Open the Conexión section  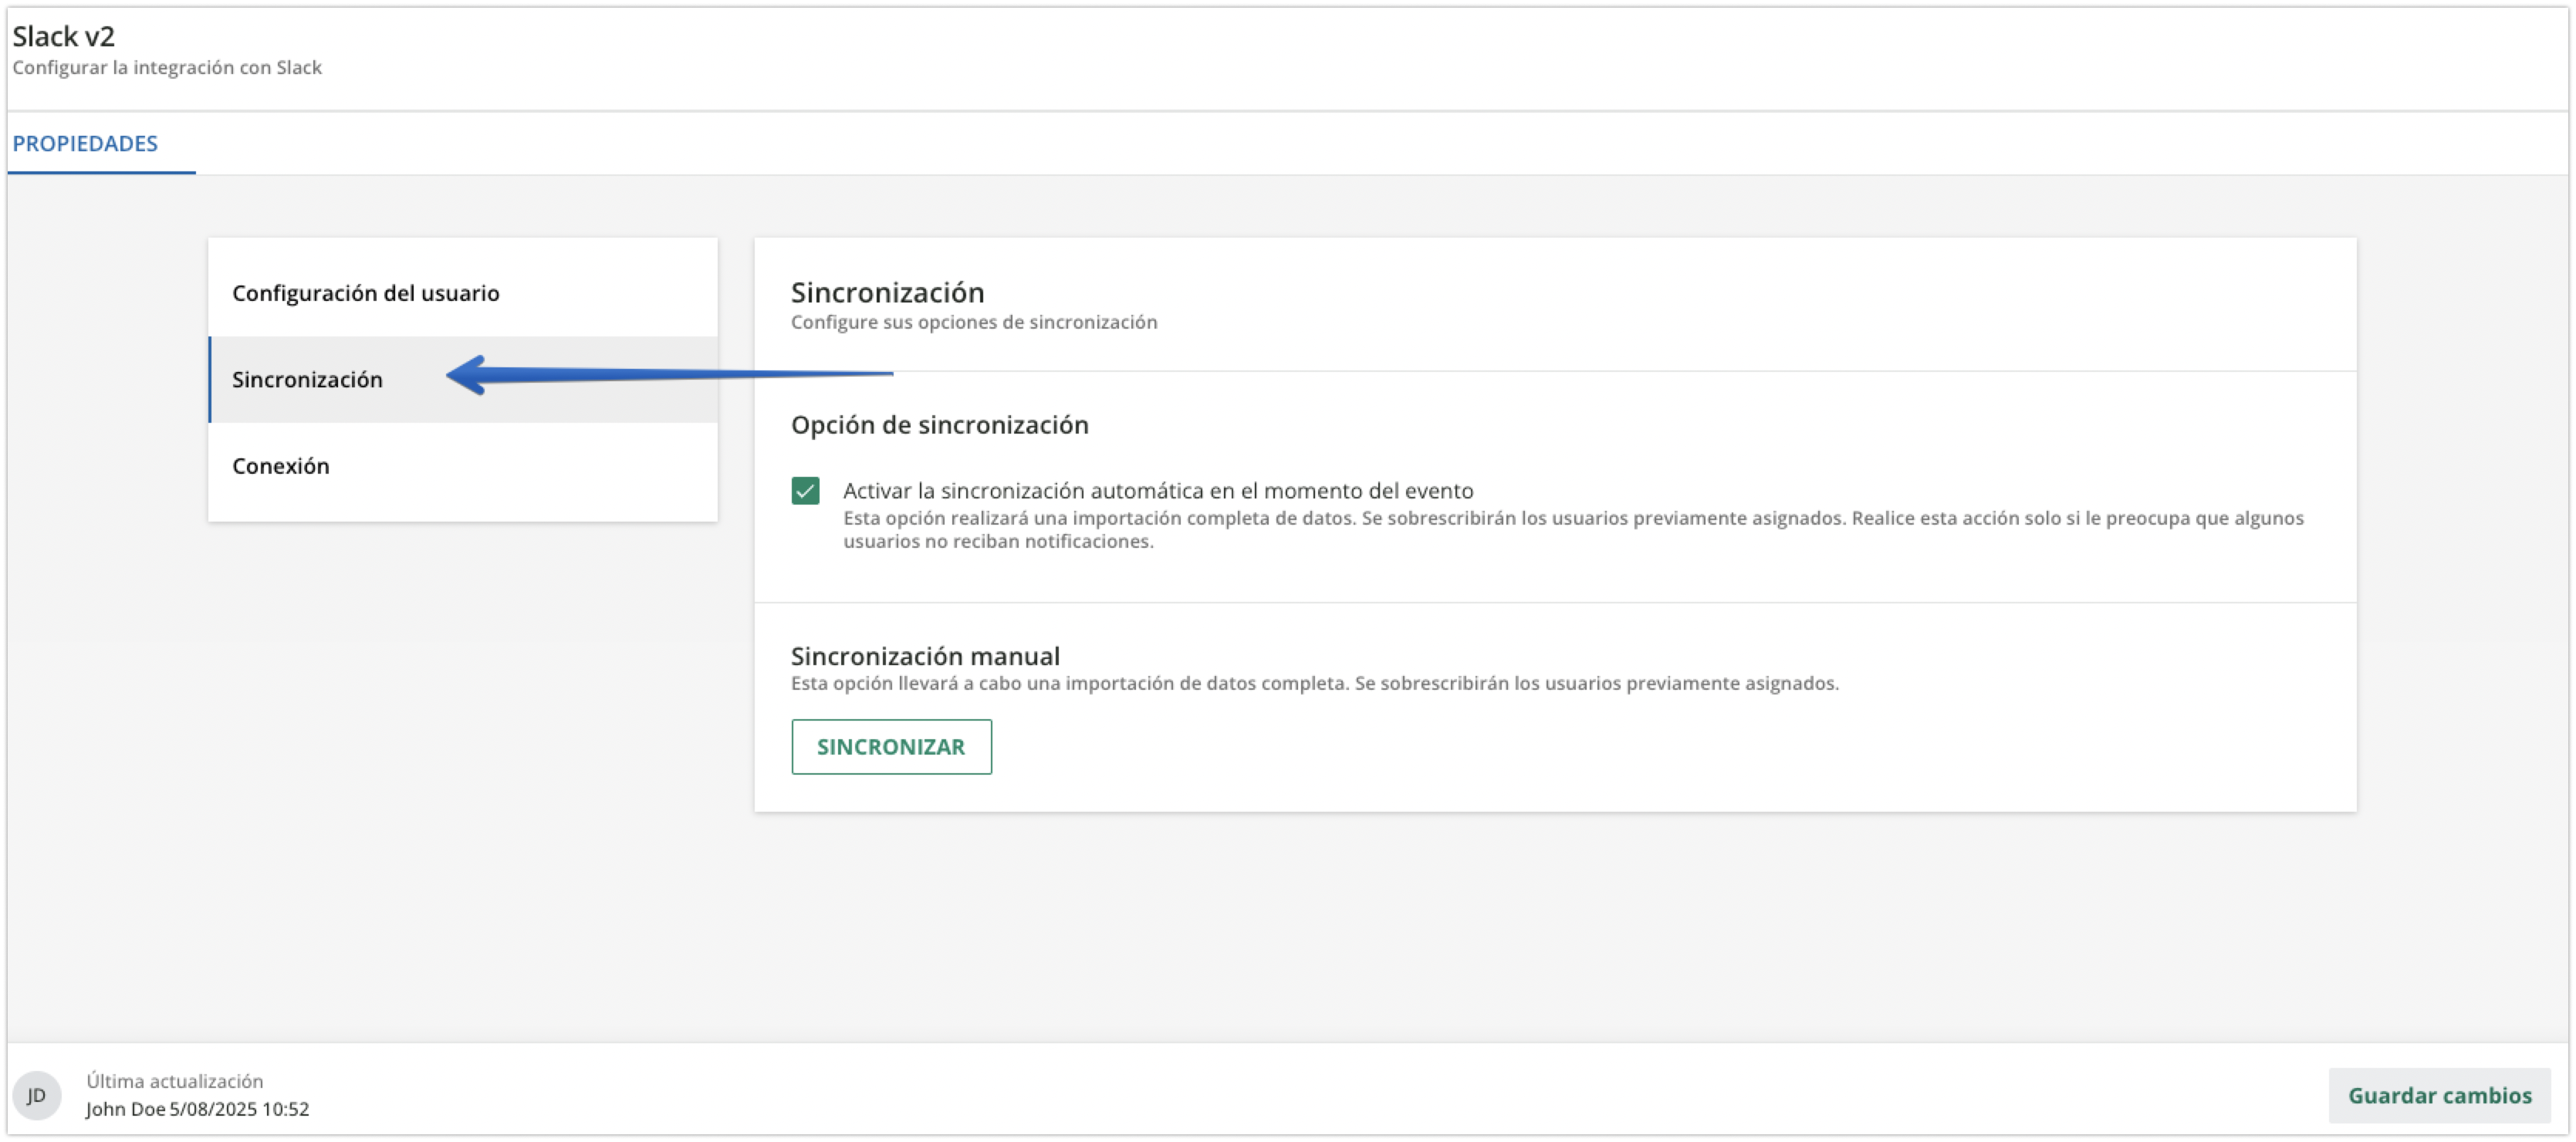[280, 466]
